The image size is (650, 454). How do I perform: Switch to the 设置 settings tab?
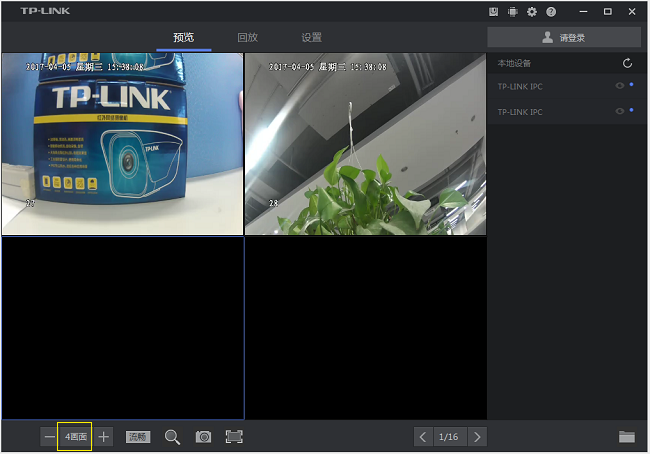click(x=311, y=37)
